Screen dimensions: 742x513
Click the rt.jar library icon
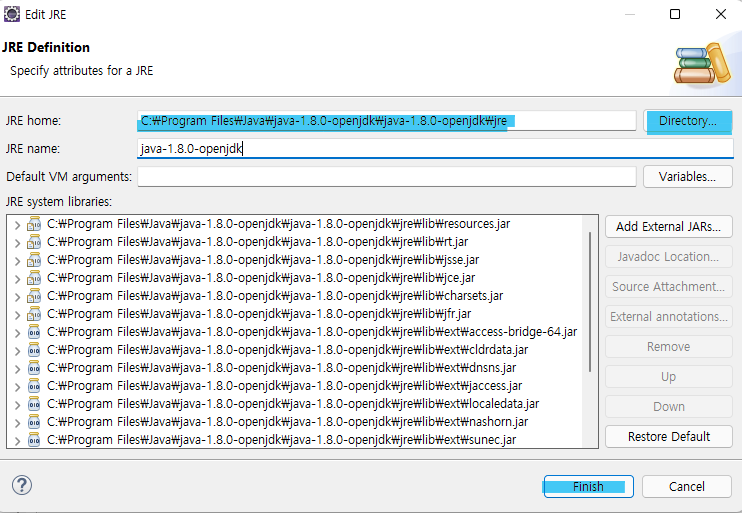pyautogui.click(x=34, y=242)
